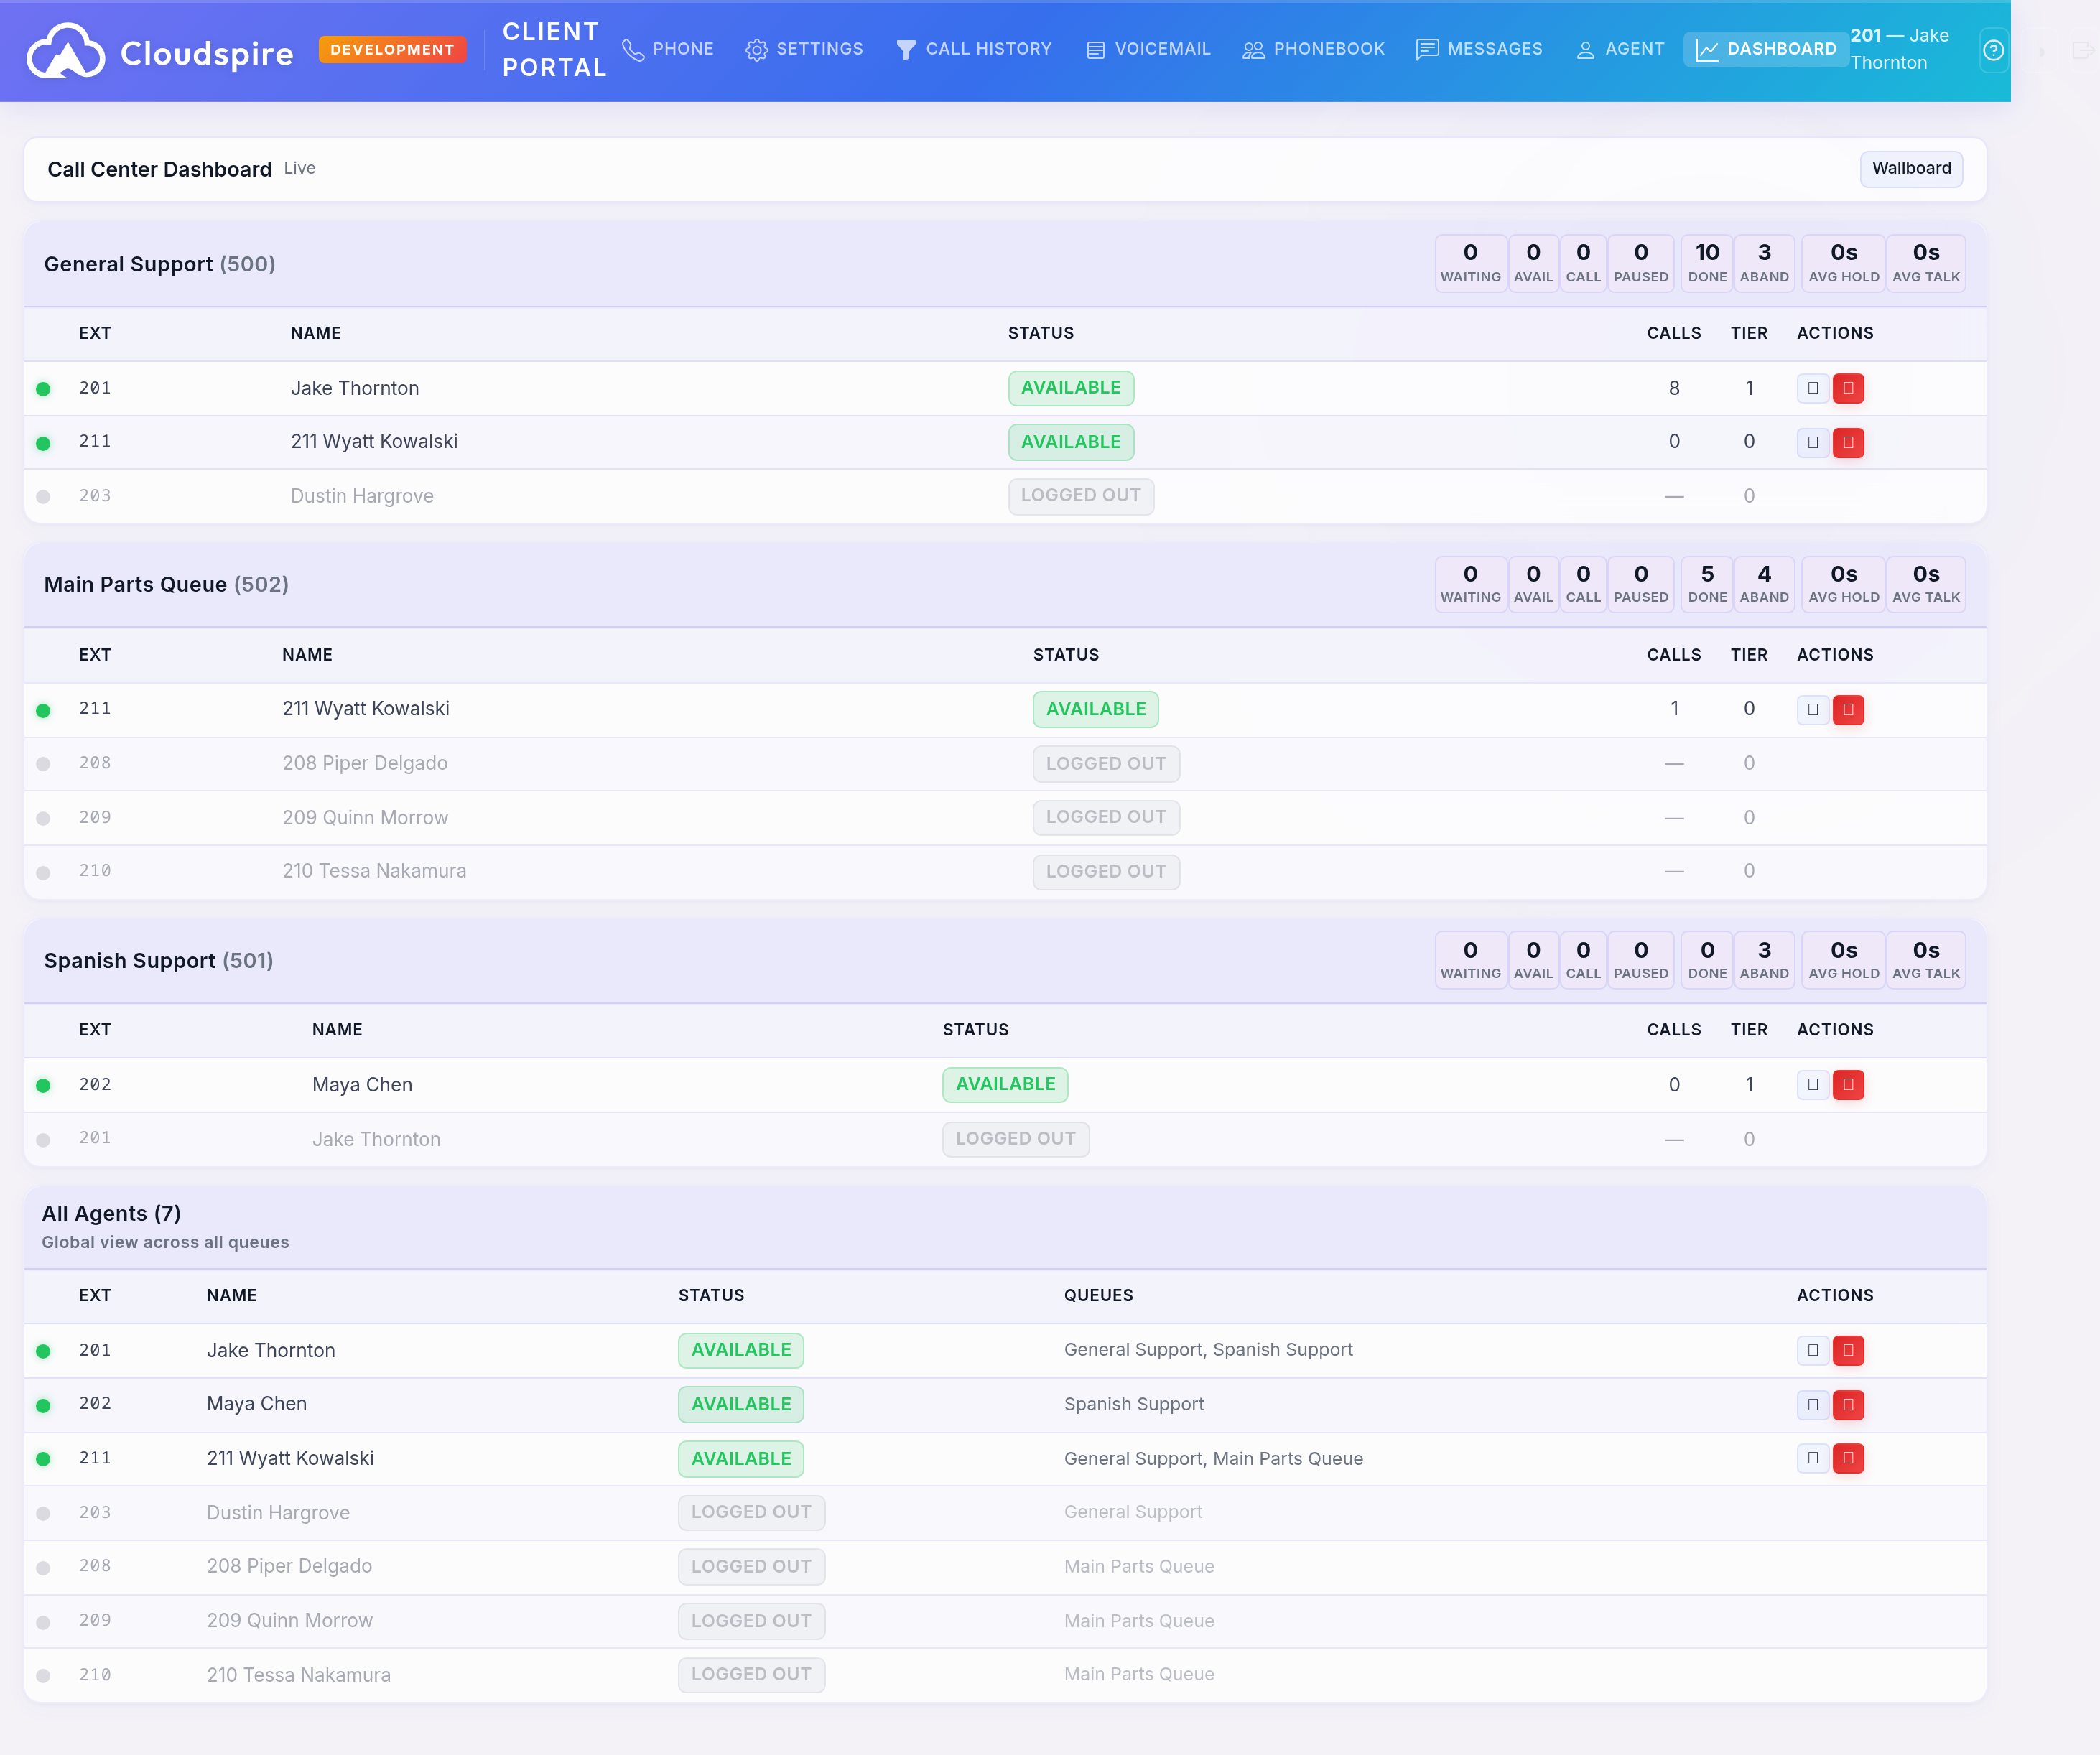This screenshot has height=1755, width=2100.
Task: Collapse the All Agents (7) section
Action: [110, 1213]
